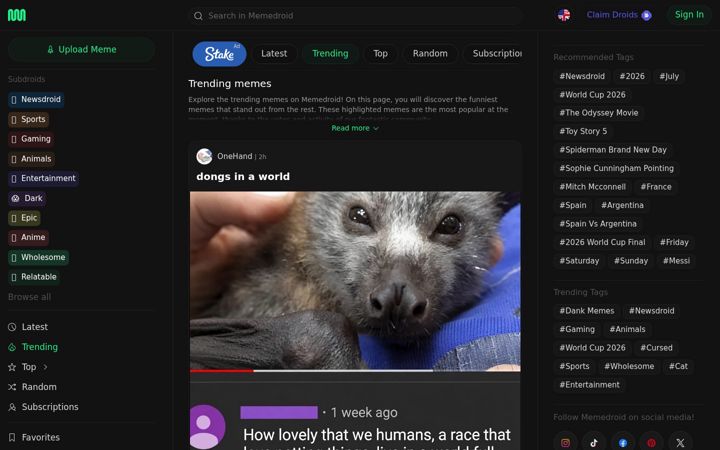Click the Memedroid logo icon
720x450 pixels.
click(x=17, y=15)
